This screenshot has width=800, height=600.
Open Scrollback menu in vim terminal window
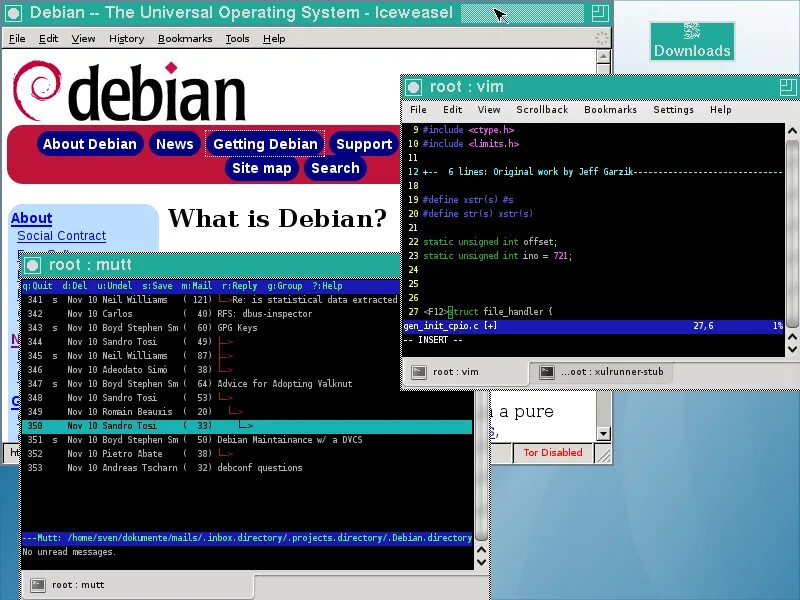click(542, 110)
